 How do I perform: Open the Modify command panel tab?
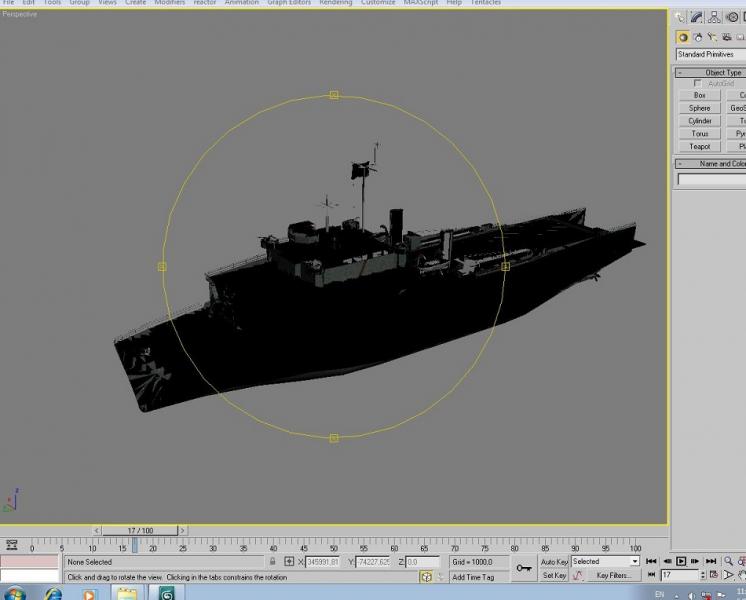tap(697, 18)
